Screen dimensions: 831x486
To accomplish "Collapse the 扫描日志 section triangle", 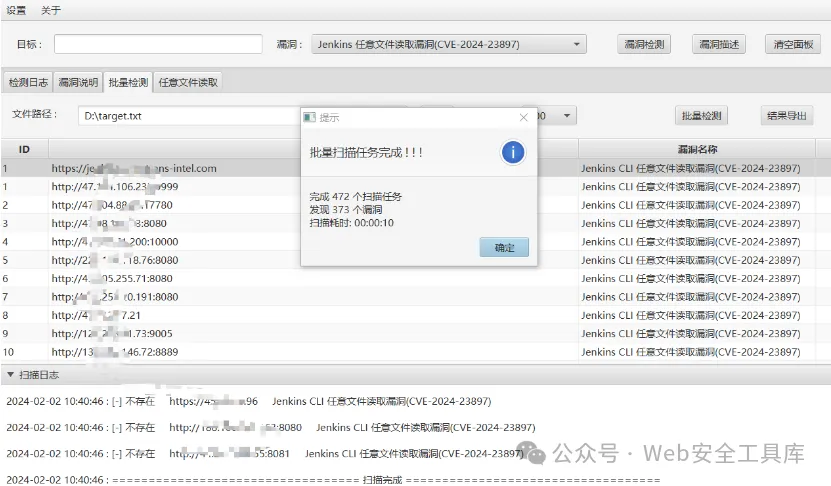I will [x=10, y=375].
